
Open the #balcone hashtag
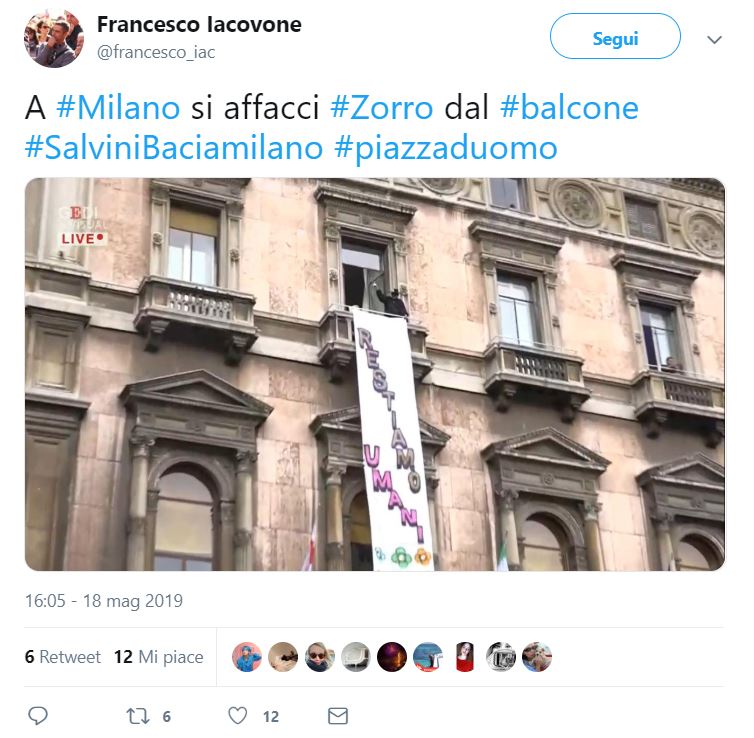coord(569,107)
